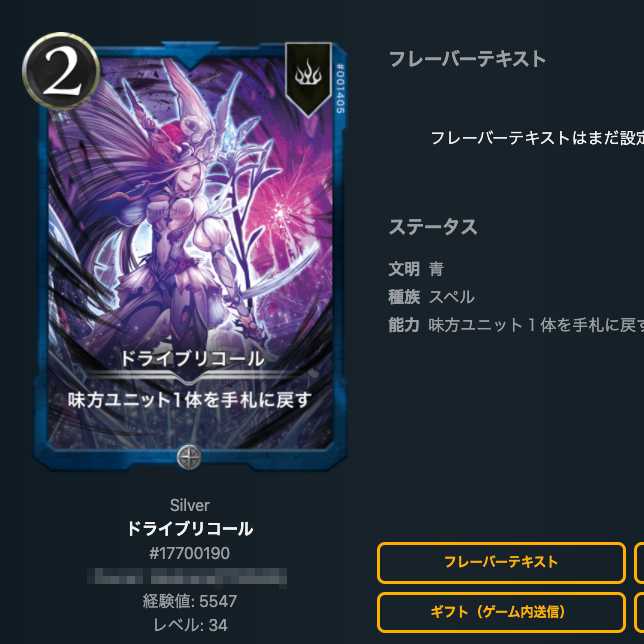Click the 種族 スペル tribe row
The width and height of the screenshot is (644, 644).
pyautogui.click(x=432, y=297)
